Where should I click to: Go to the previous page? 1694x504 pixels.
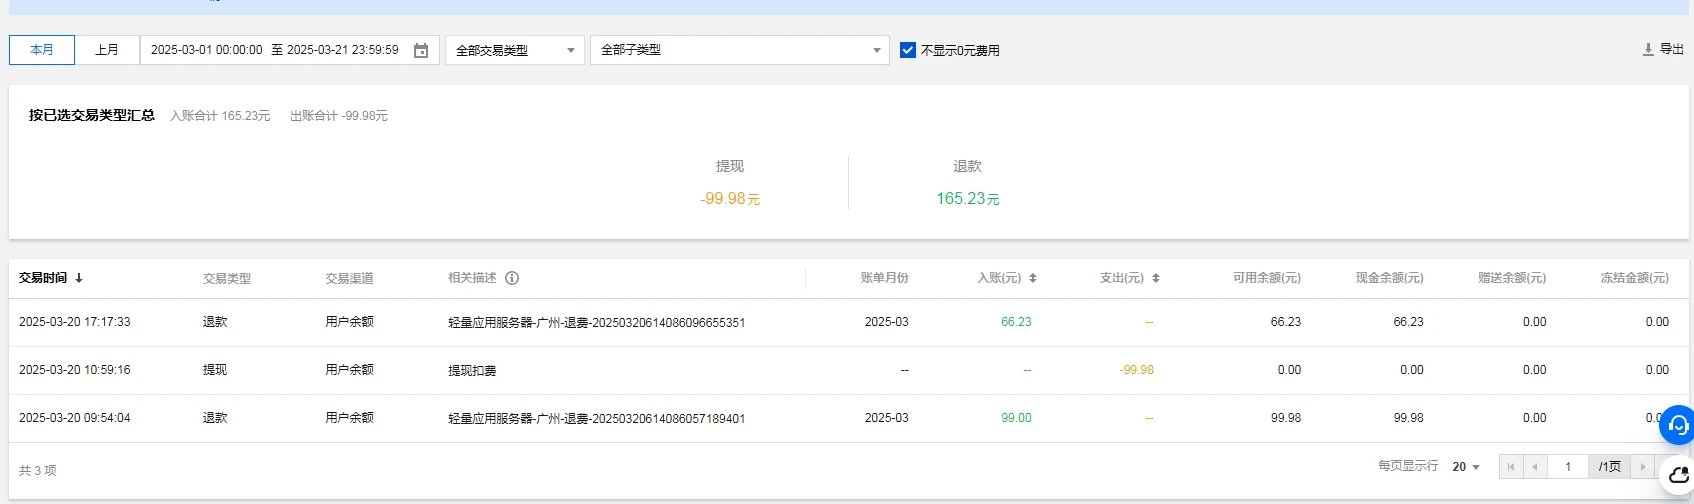coord(1535,467)
